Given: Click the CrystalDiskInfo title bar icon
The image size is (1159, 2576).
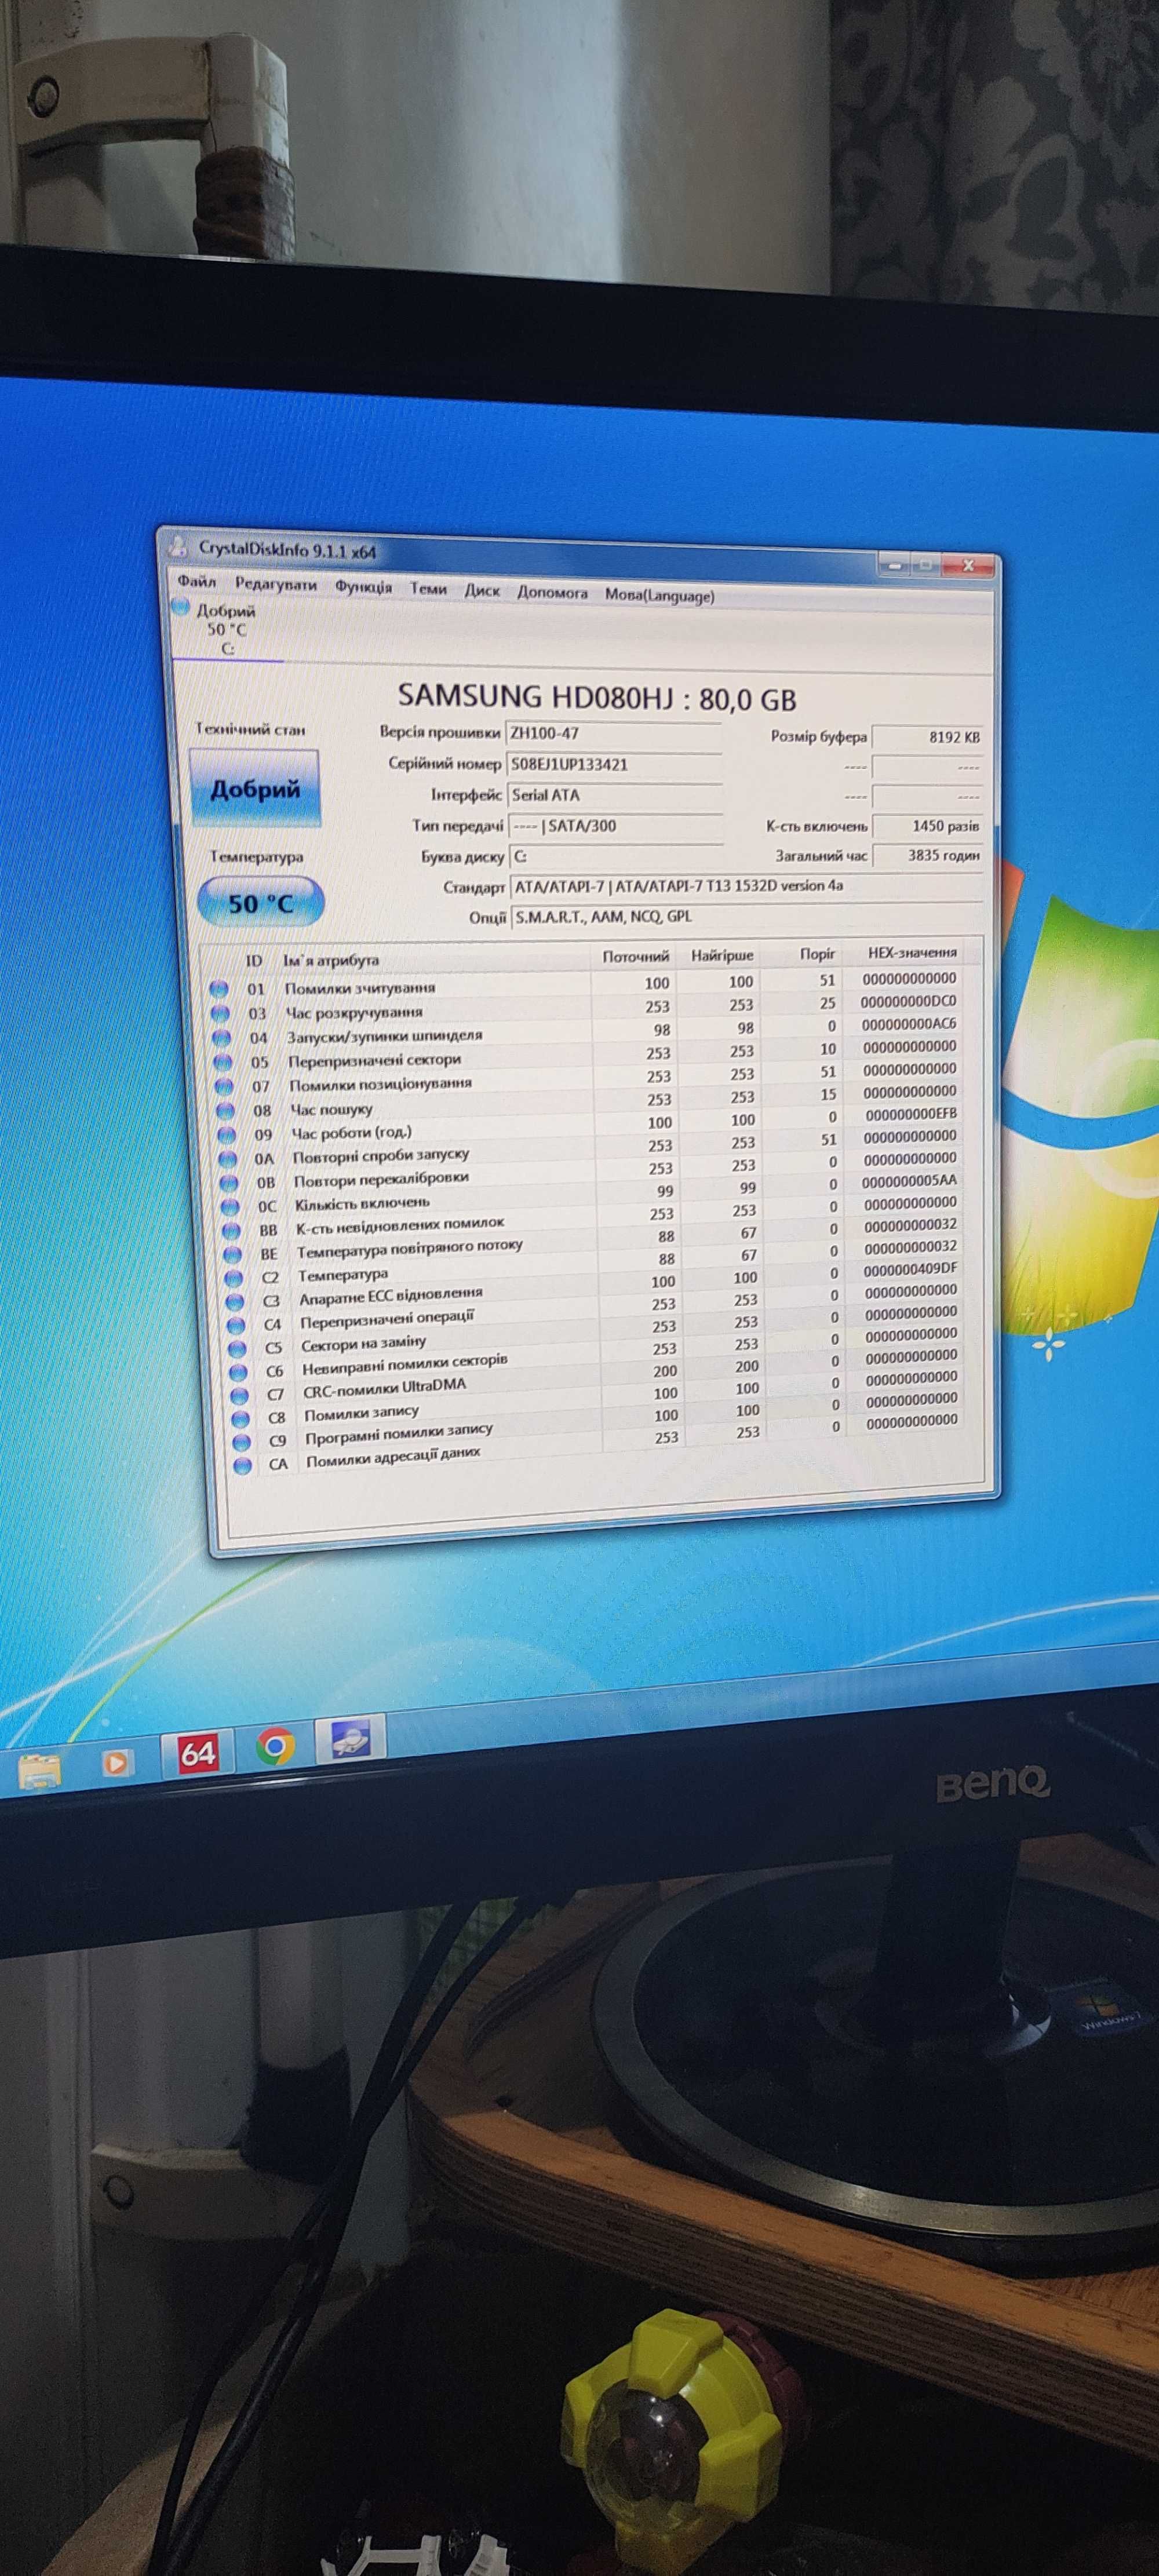Looking at the screenshot, I should click(178, 546).
